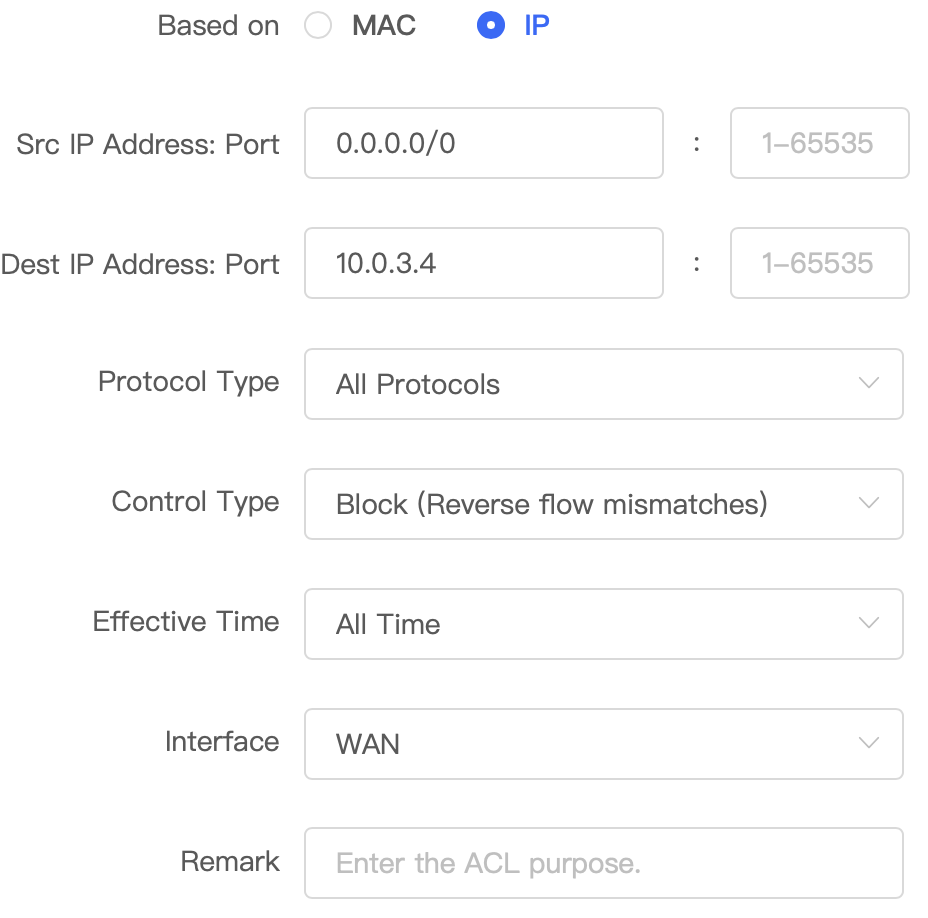Viewport: 928px width, 918px height.
Task: Open the Control Type dropdown showing Block
Action: 604,504
